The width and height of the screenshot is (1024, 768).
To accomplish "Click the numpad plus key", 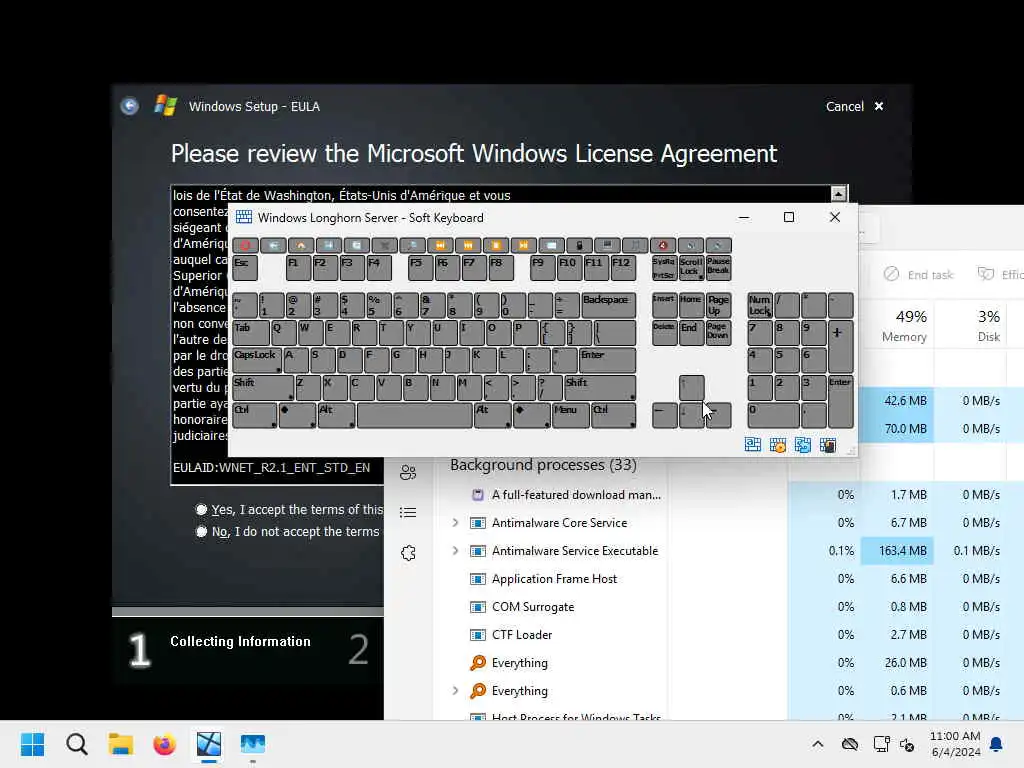I will point(840,346).
